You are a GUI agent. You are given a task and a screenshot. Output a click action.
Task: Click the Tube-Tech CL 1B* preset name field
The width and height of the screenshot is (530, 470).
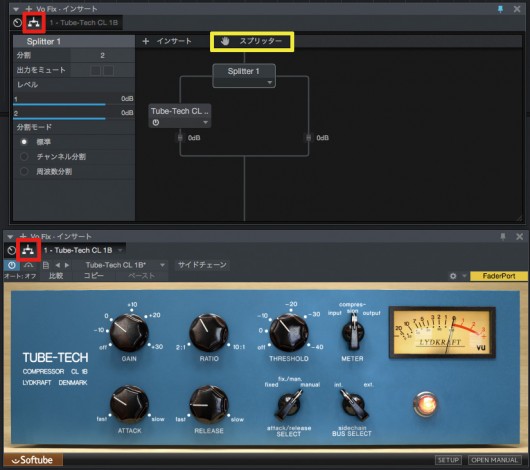coord(116,265)
